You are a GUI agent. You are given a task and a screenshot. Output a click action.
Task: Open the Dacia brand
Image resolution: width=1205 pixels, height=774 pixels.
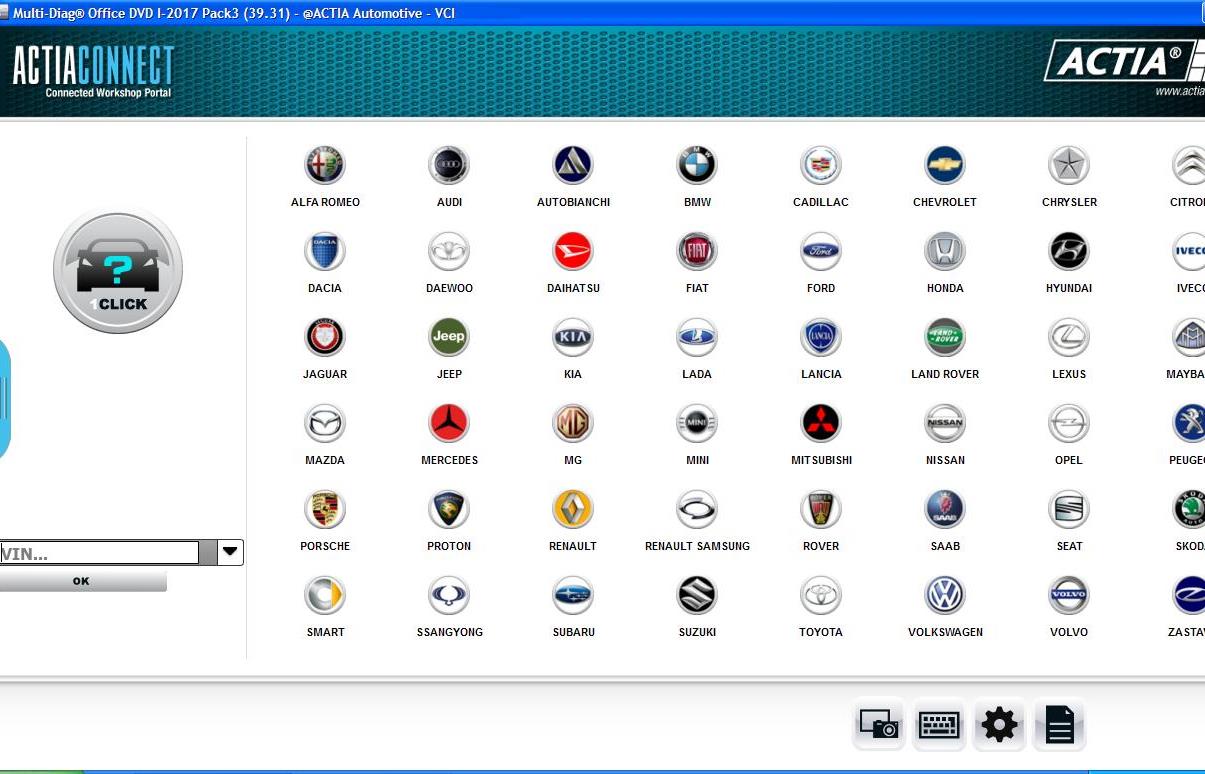coord(325,251)
